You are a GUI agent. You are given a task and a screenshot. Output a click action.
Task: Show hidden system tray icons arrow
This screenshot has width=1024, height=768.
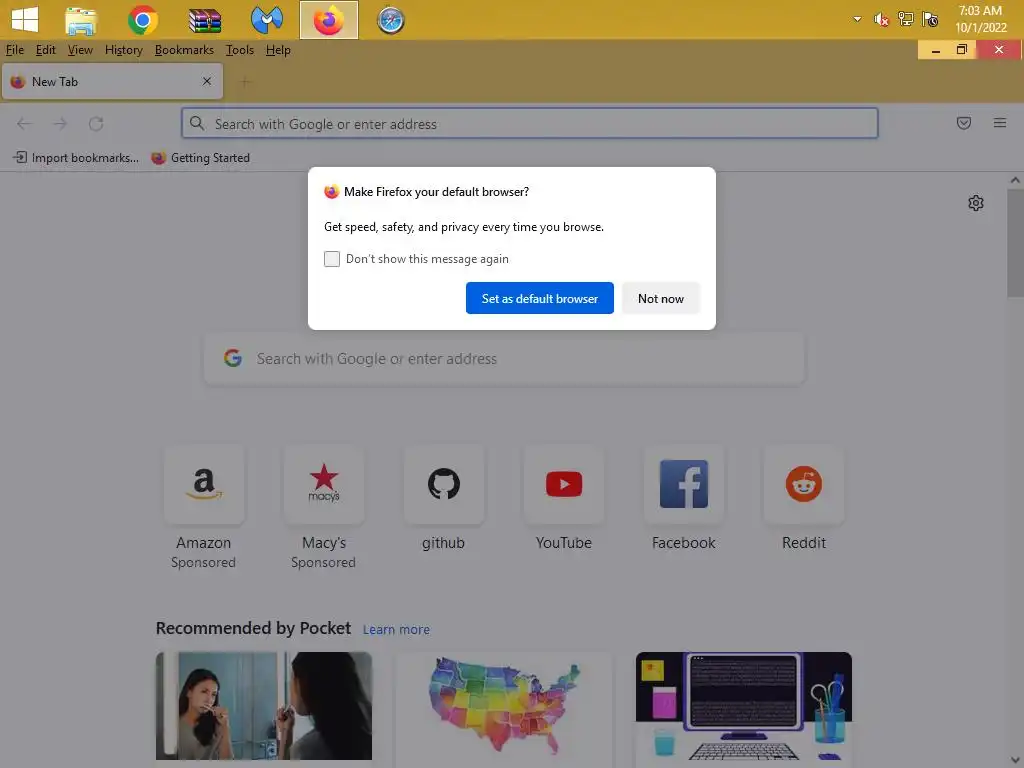click(857, 19)
